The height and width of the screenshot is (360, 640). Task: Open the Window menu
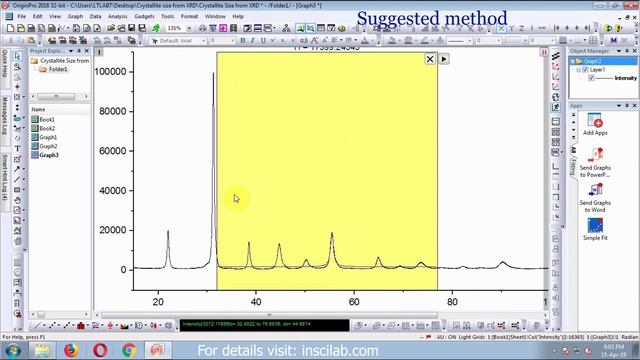point(215,16)
